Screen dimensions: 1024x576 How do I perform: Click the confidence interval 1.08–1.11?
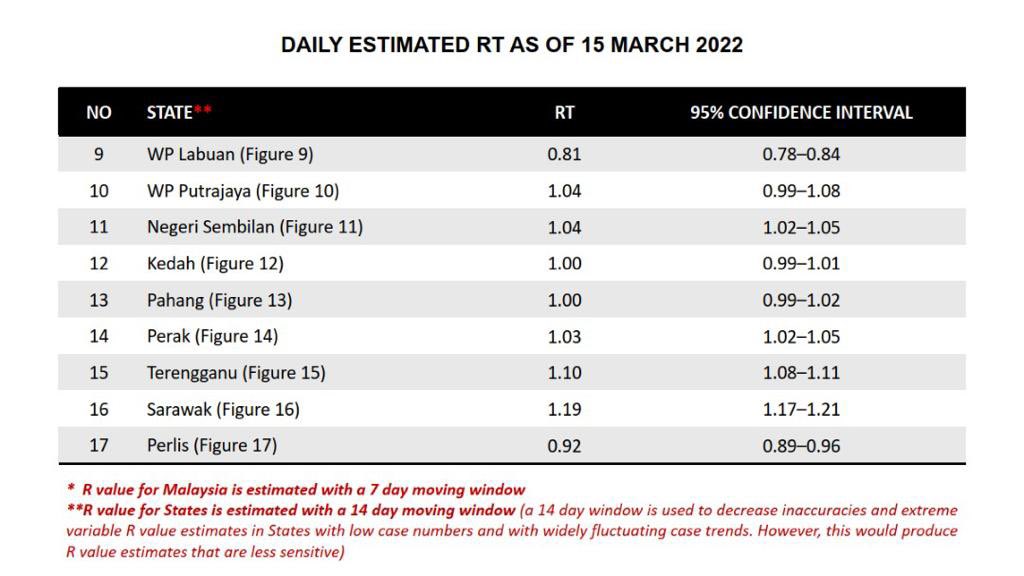coord(801,373)
